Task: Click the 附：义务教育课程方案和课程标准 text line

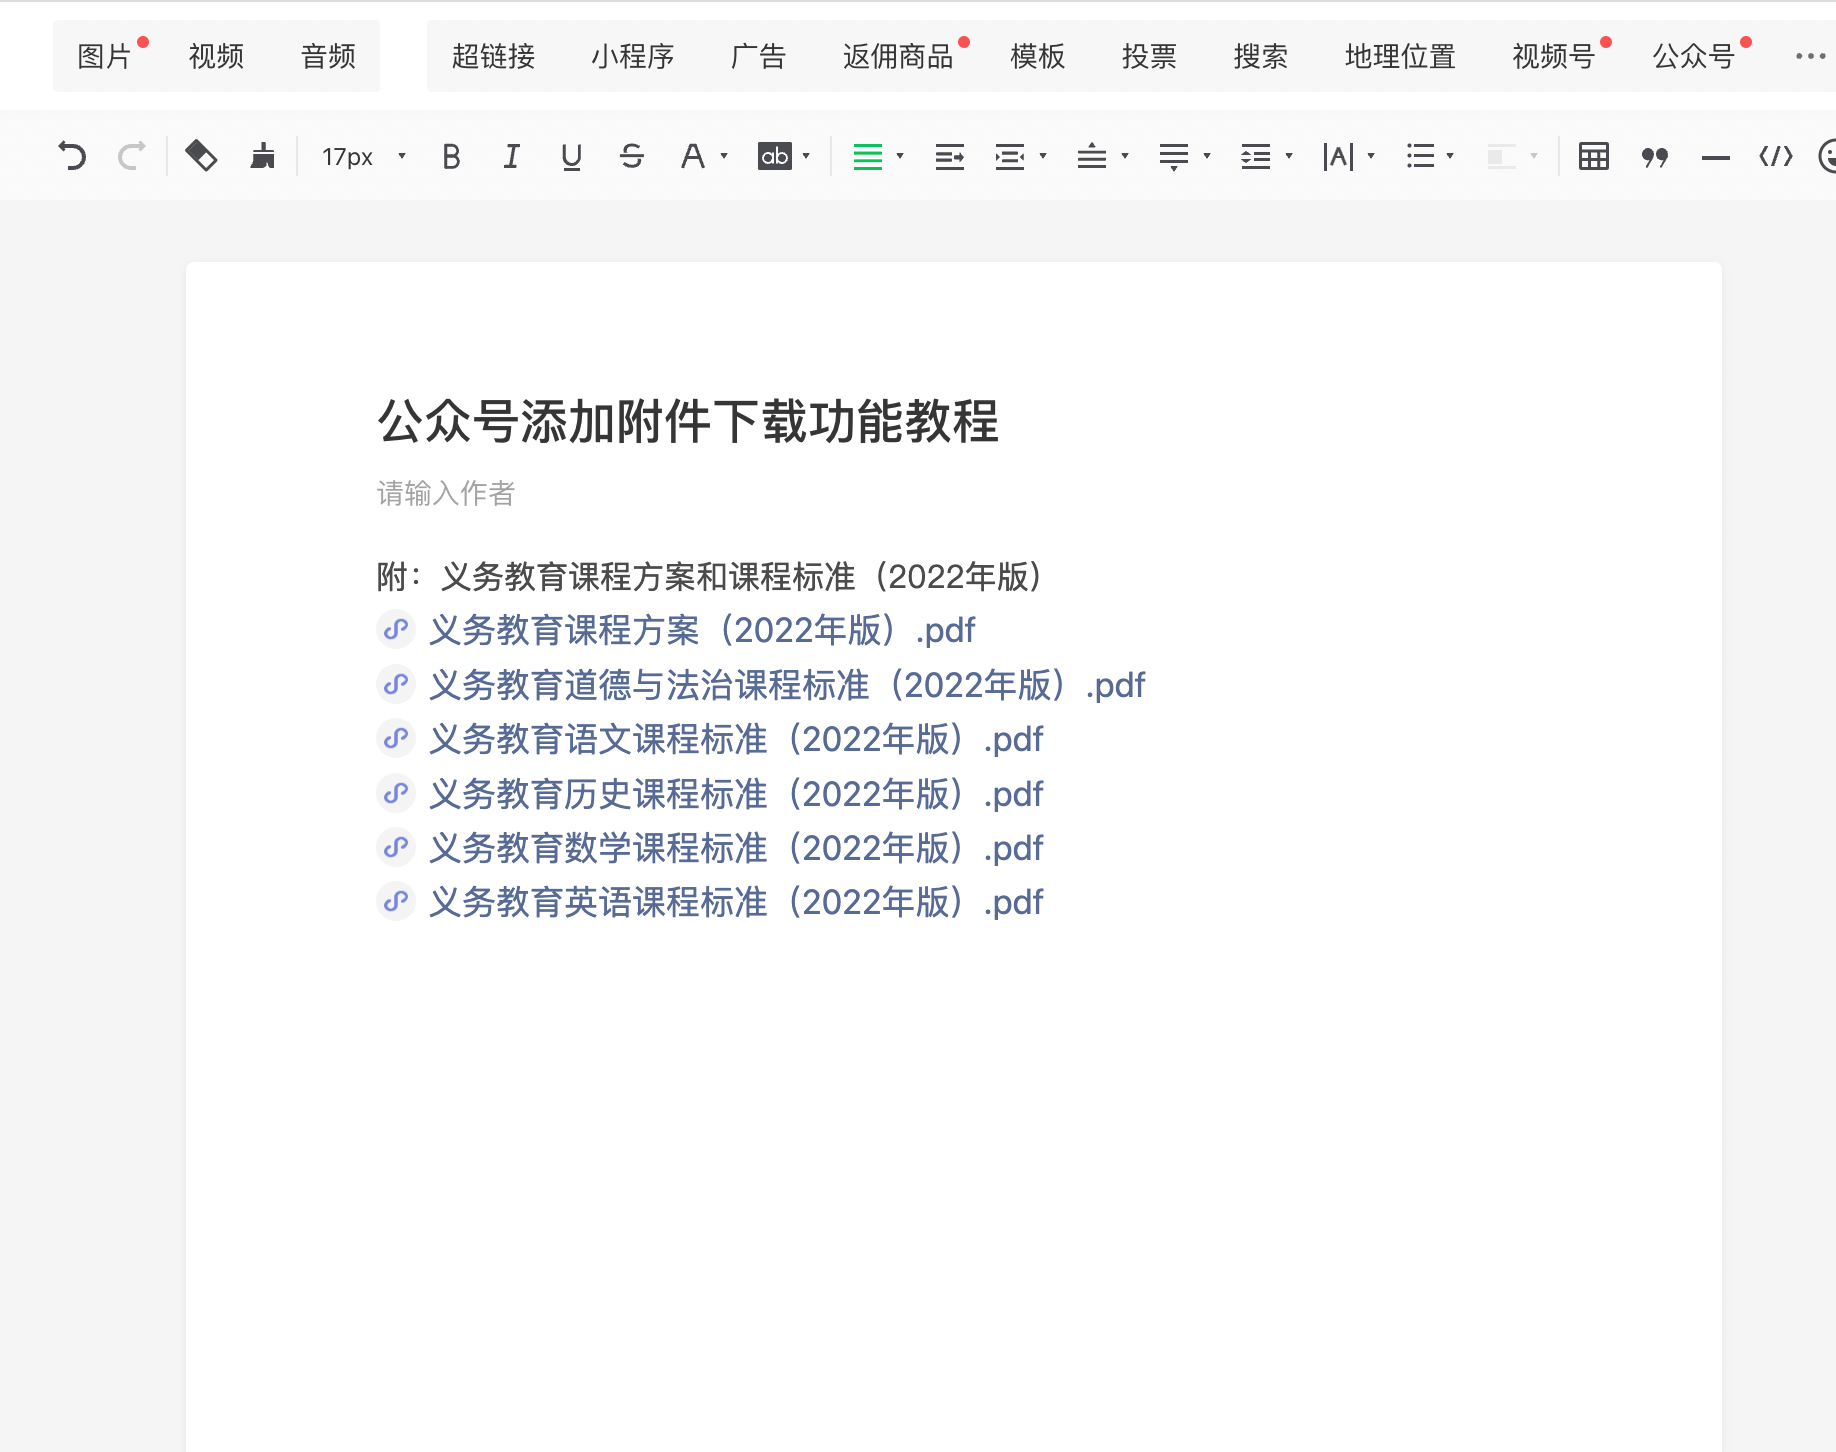Action: point(710,577)
